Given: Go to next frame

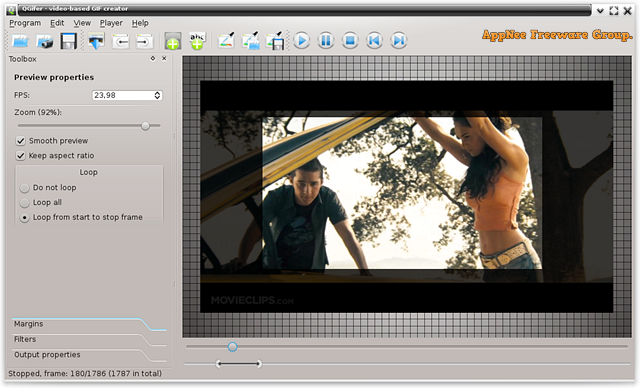Looking at the screenshot, I should pos(399,40).
